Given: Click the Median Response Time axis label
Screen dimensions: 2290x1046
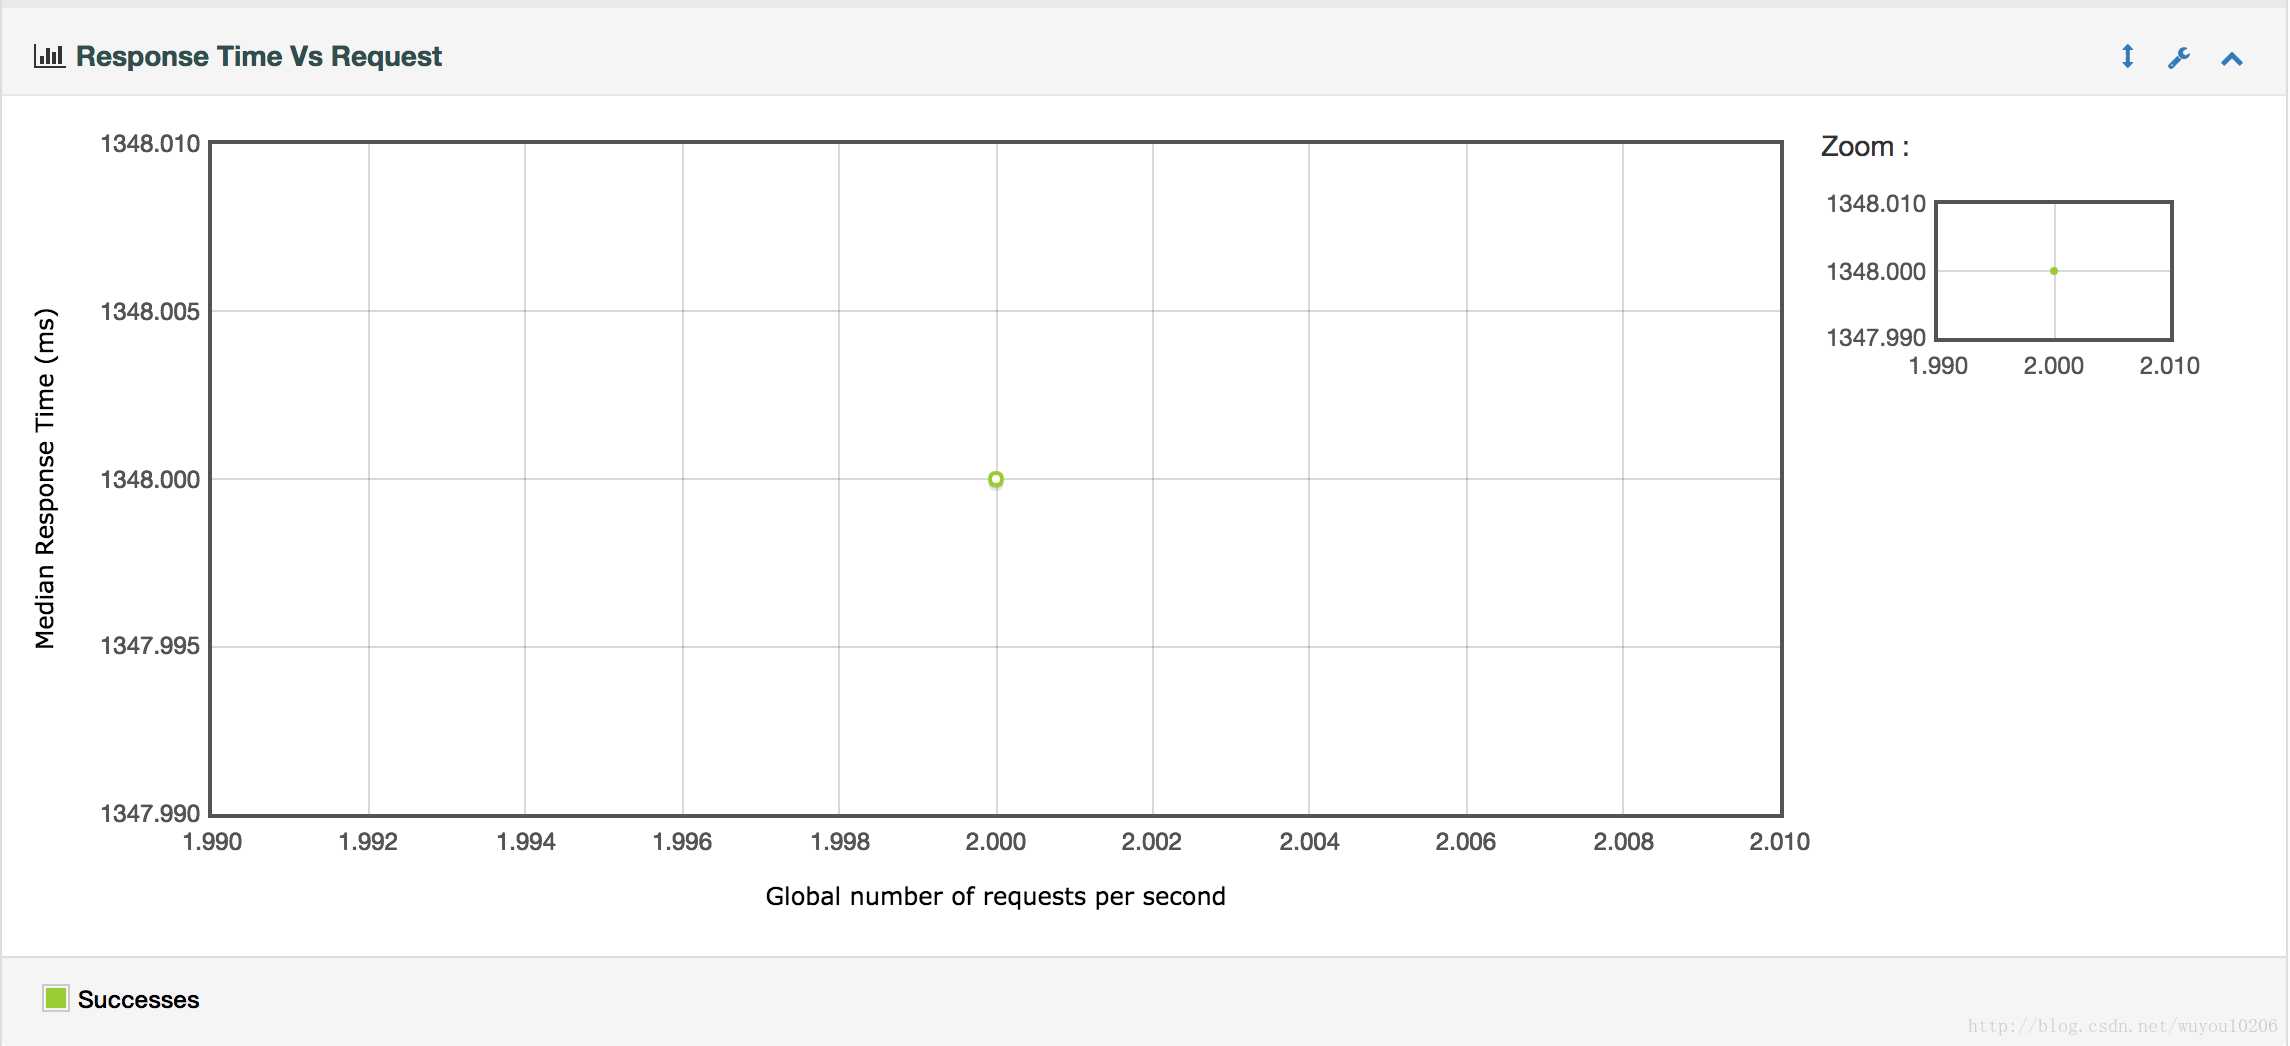Looking at the screenshot, I should (45, 478).
